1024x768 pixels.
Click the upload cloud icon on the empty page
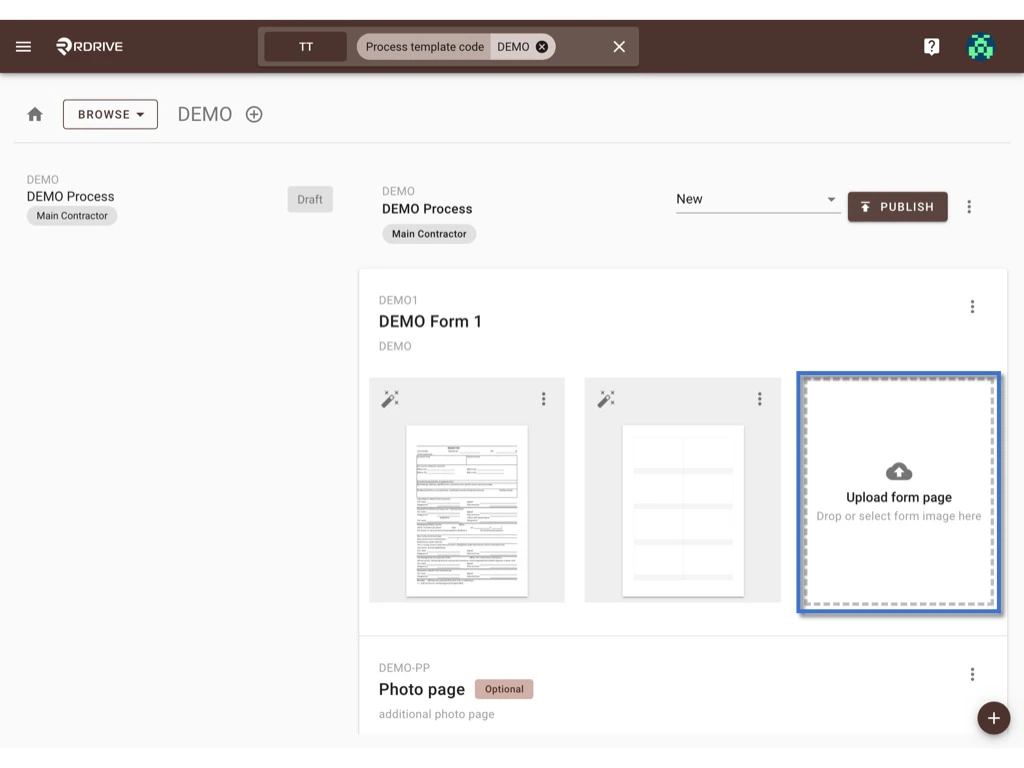coord(898,471)
